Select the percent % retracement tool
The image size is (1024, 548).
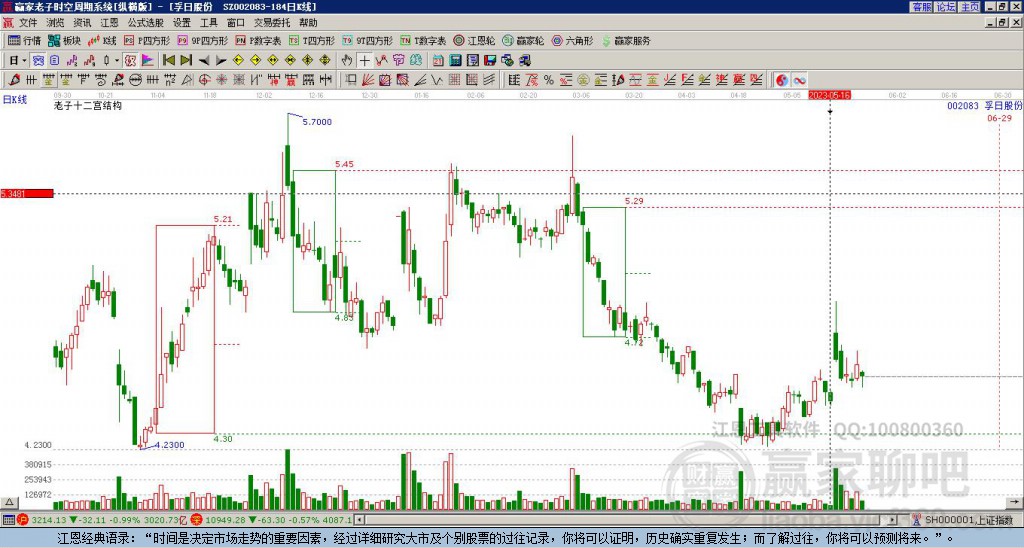(549, 80)
